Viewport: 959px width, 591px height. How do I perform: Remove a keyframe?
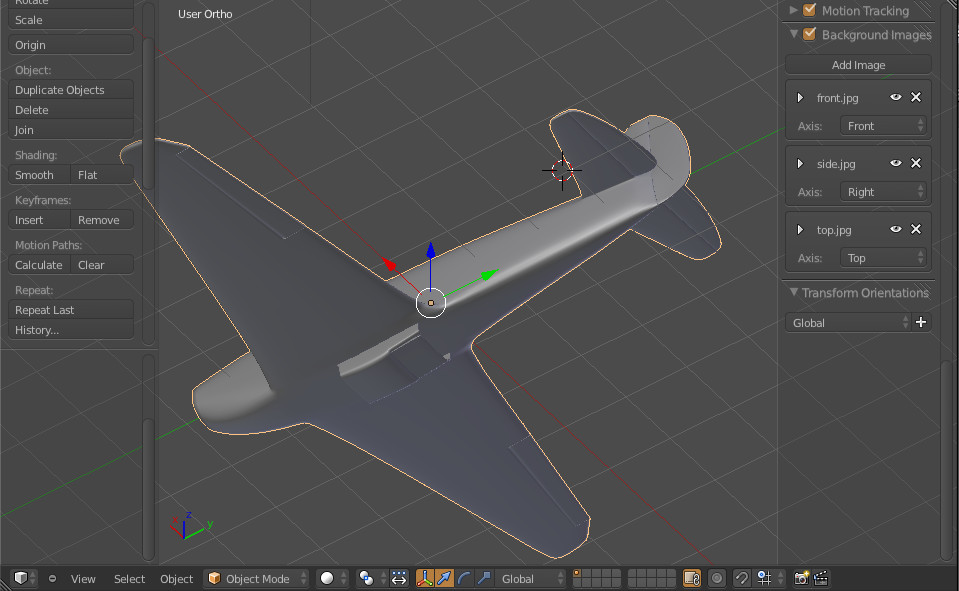(x=102, y=220)
